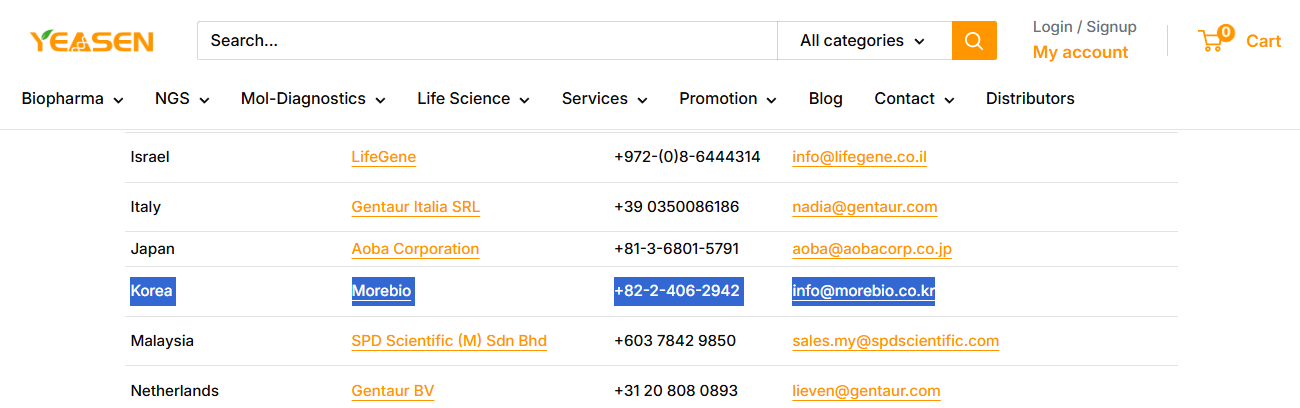
Task: Click the orange search magnifier button
Action: click(974, 41)
